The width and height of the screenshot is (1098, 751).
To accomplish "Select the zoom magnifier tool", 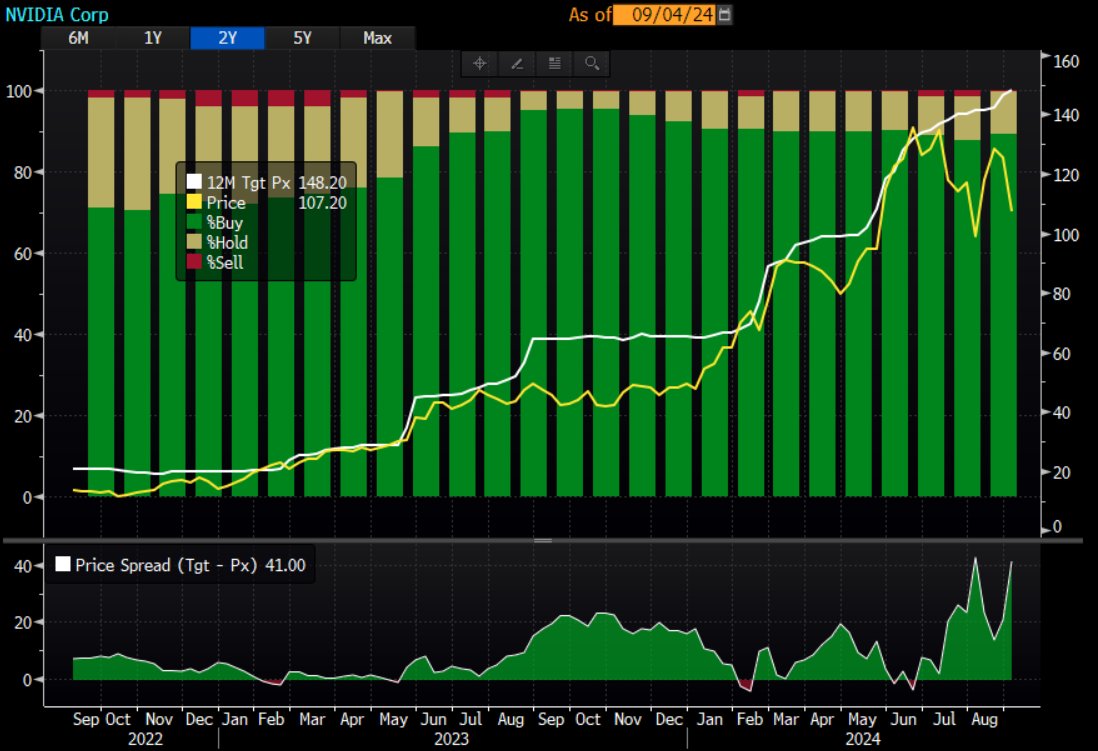I will pyautogui.click(x=591, y=63).
